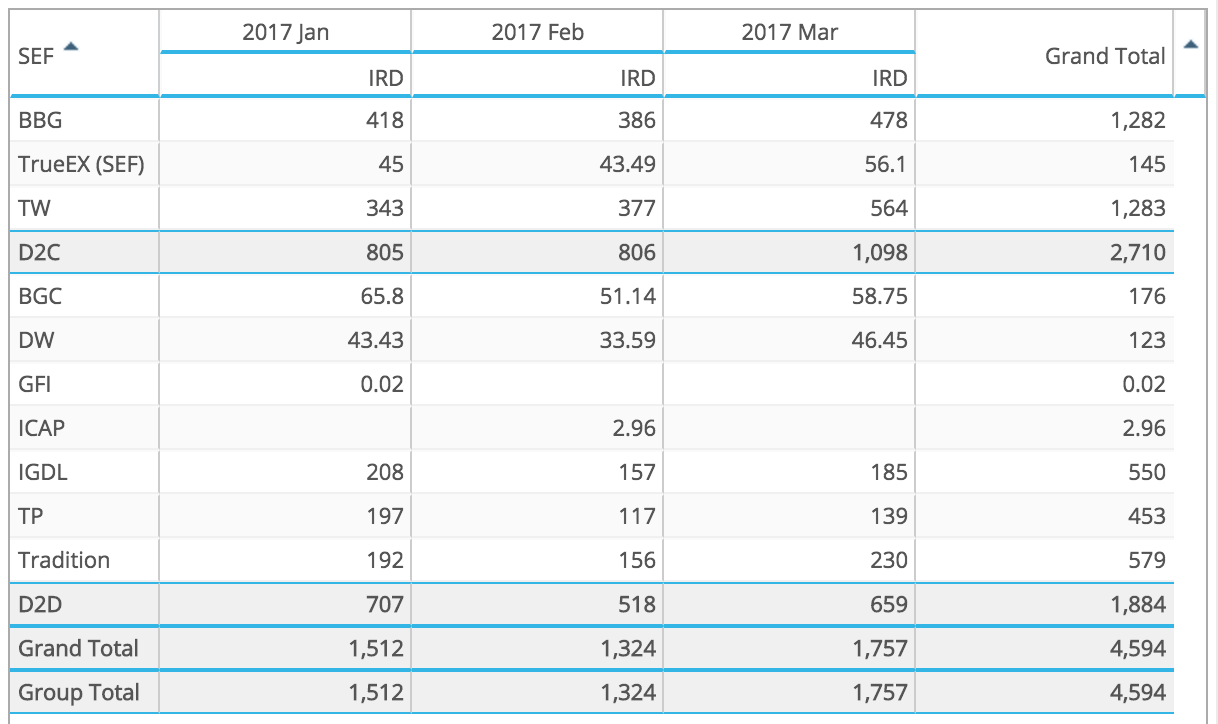The width and height of the screenshot is (1218, 724).
Task: Click TW's 2017 Mar value 564
Action: coord(889,208)
